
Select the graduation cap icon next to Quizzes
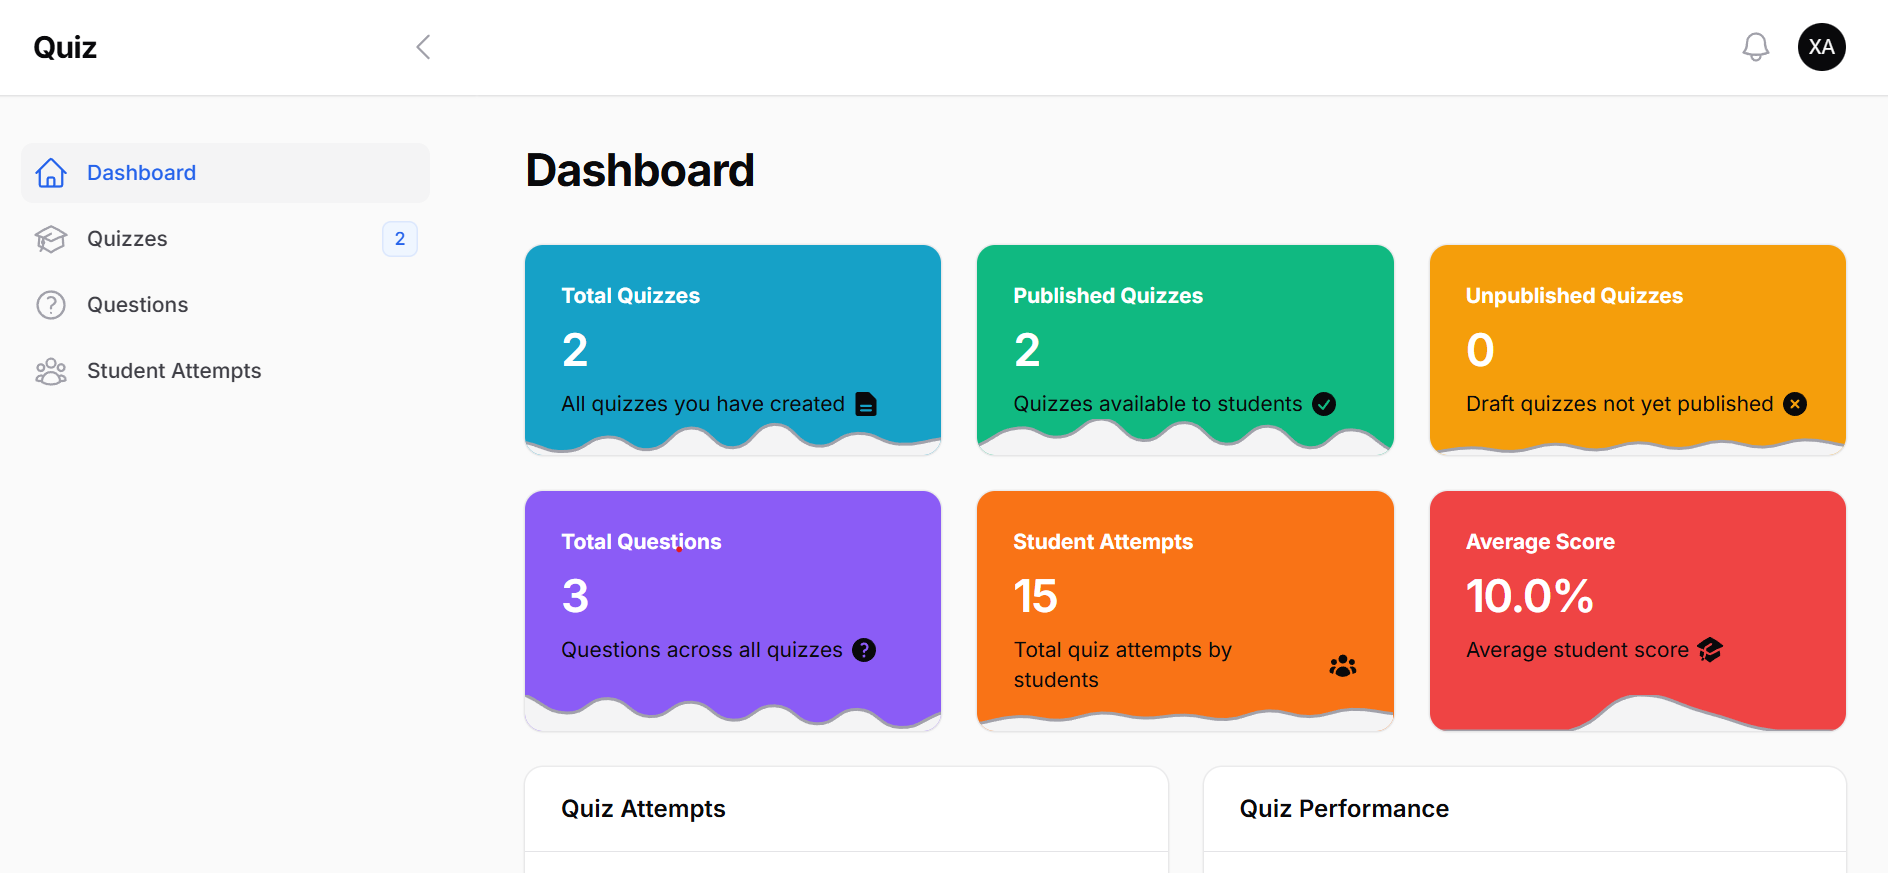[50, 239]
